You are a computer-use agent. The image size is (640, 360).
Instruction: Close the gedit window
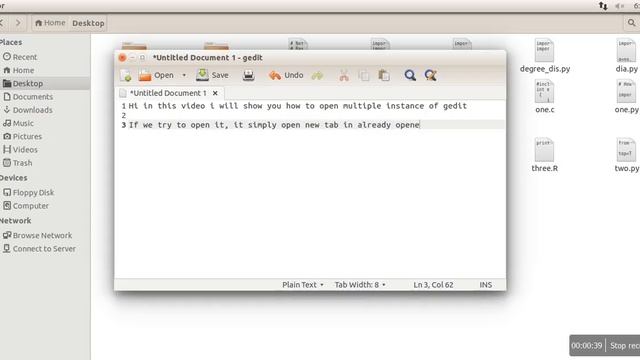[x=122, y=58]
